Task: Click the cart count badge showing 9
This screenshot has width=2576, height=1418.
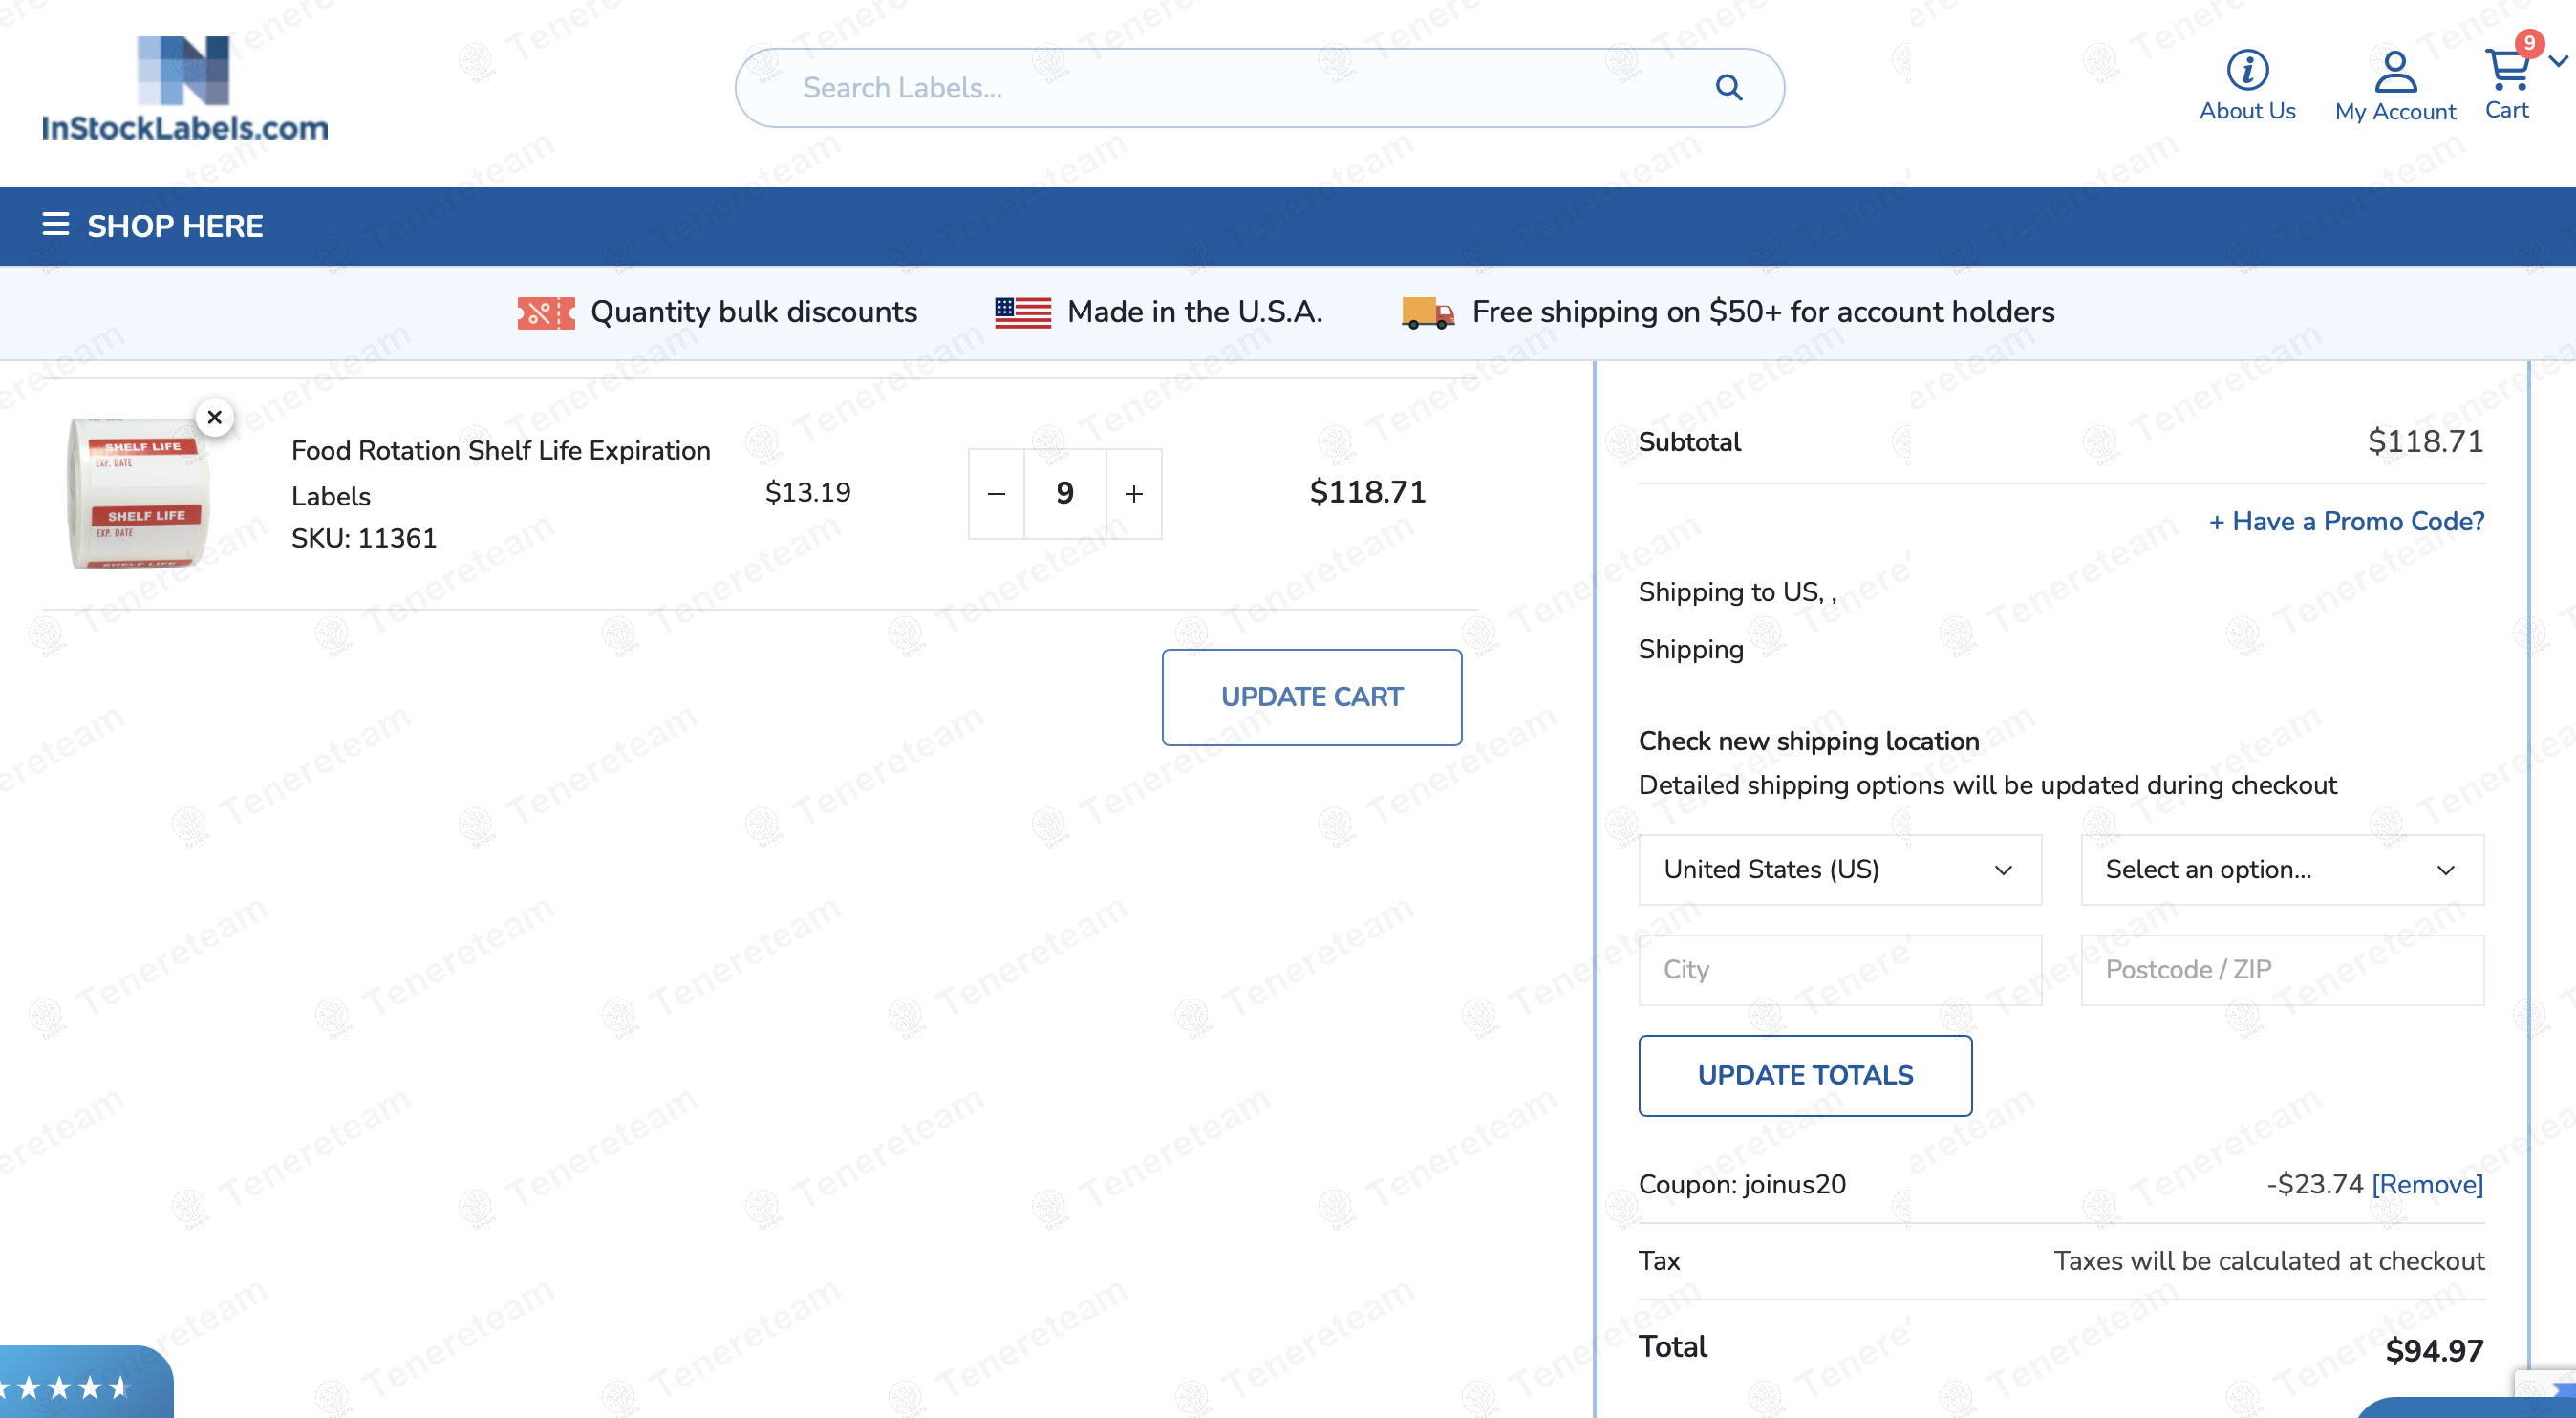Action: [2529, 42]
